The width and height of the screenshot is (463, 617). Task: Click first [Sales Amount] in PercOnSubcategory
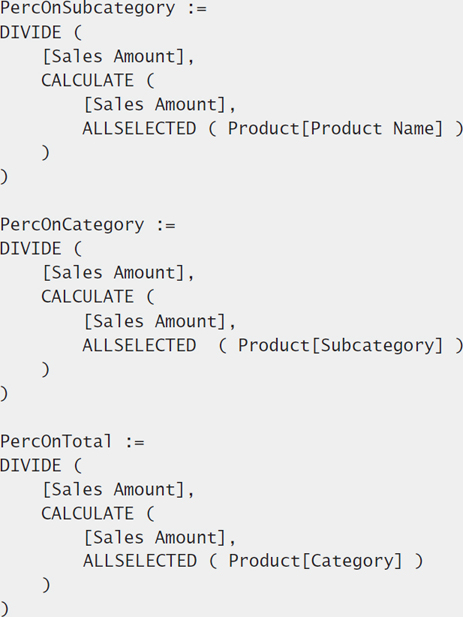[113, 57]
